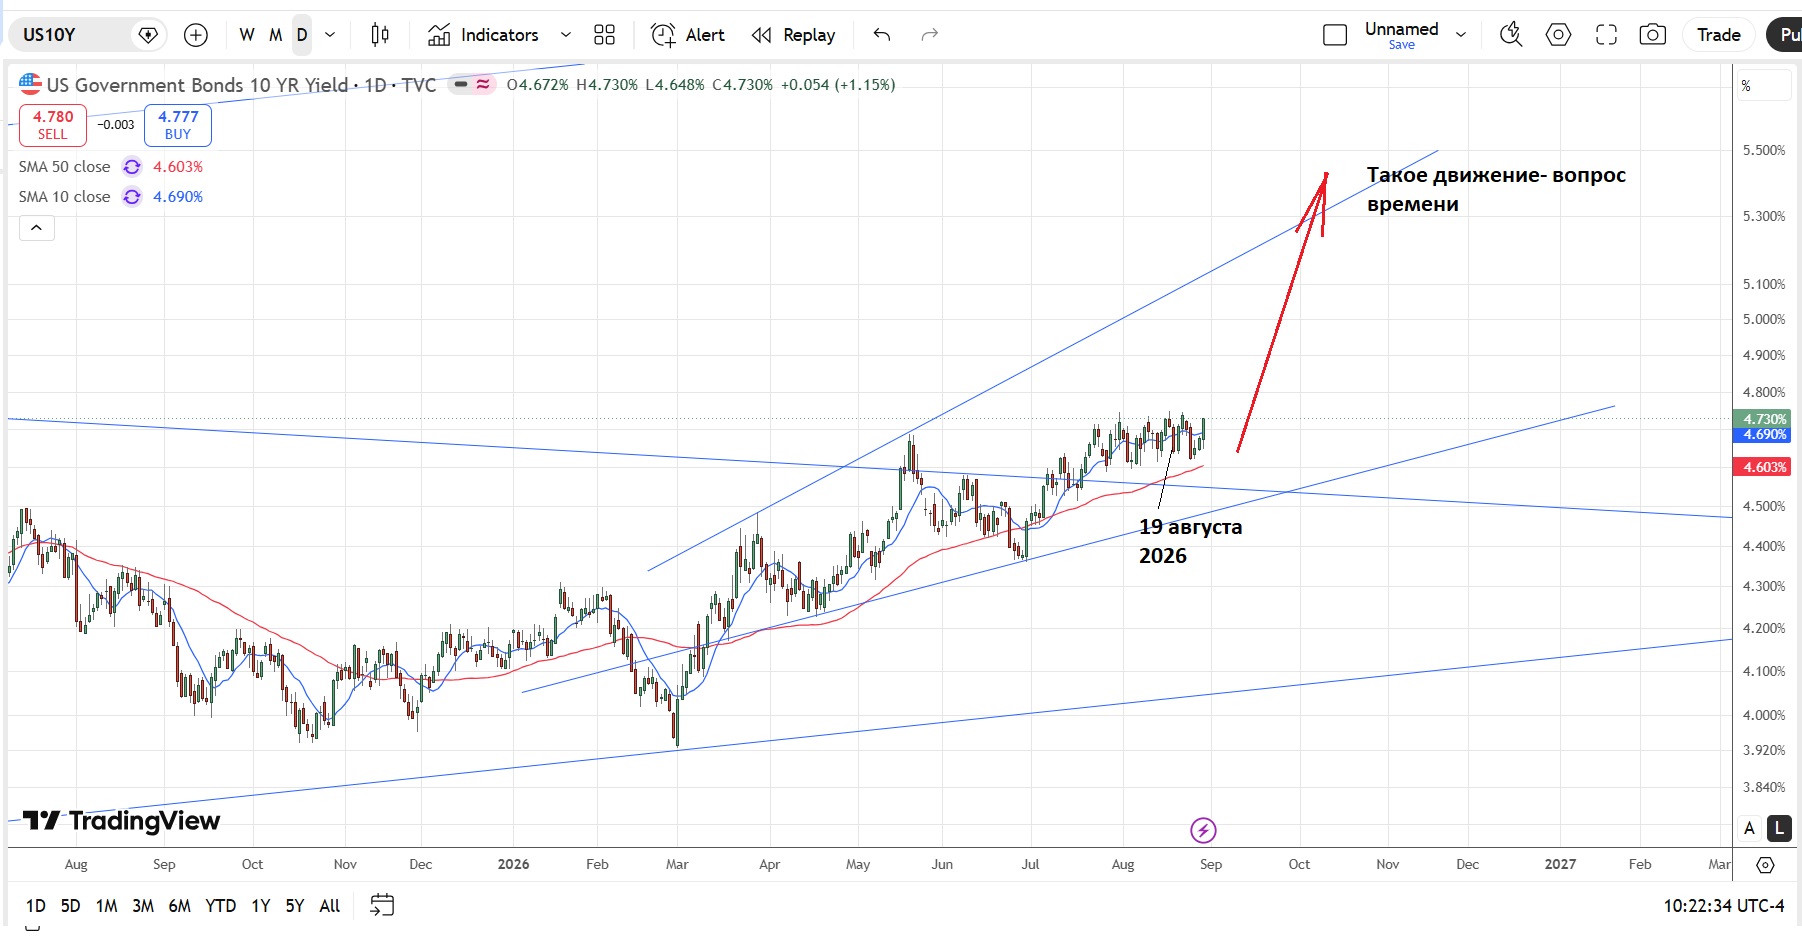Open the Unnamed layout dropdown arrow
The height and width of the screenshot is (940, 1802).
pos(1461,35)
